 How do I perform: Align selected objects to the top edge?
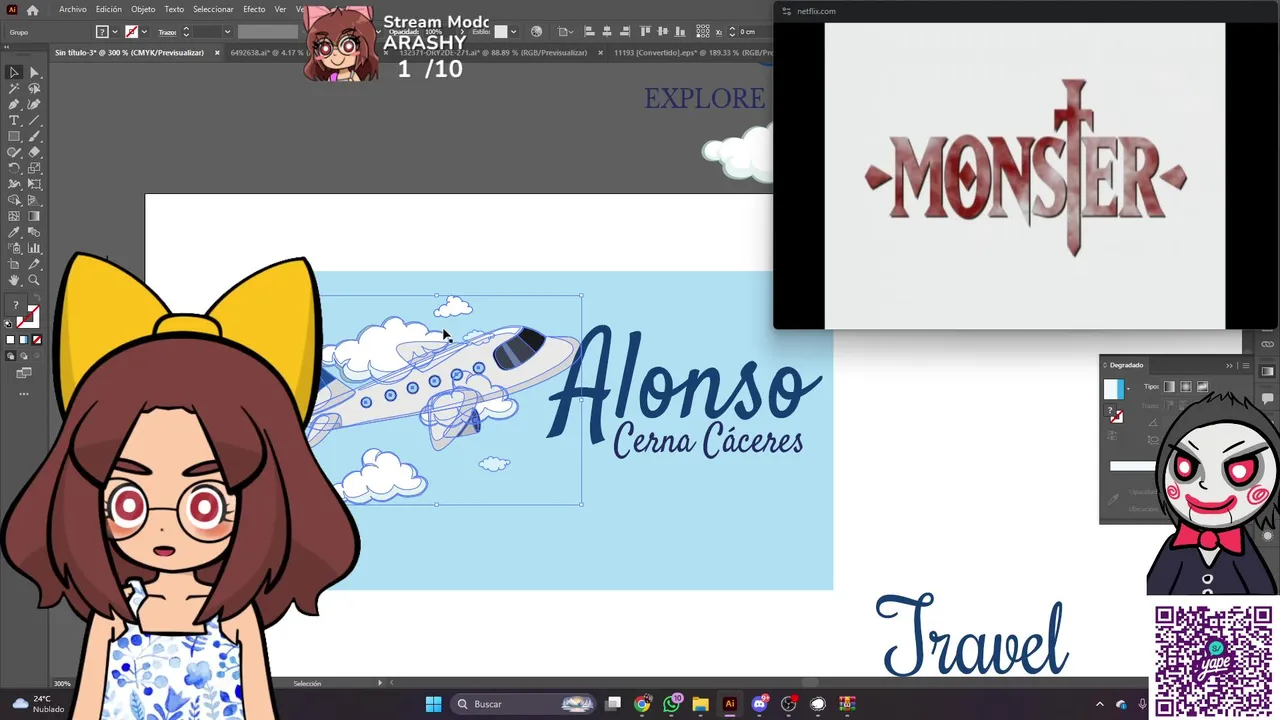point(645,31)
